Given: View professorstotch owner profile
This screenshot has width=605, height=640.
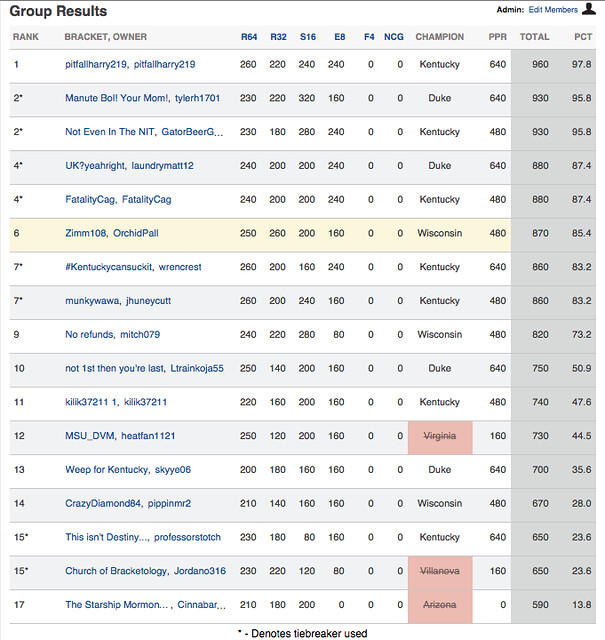Looking at the screenshot, I should pos(187,537).
